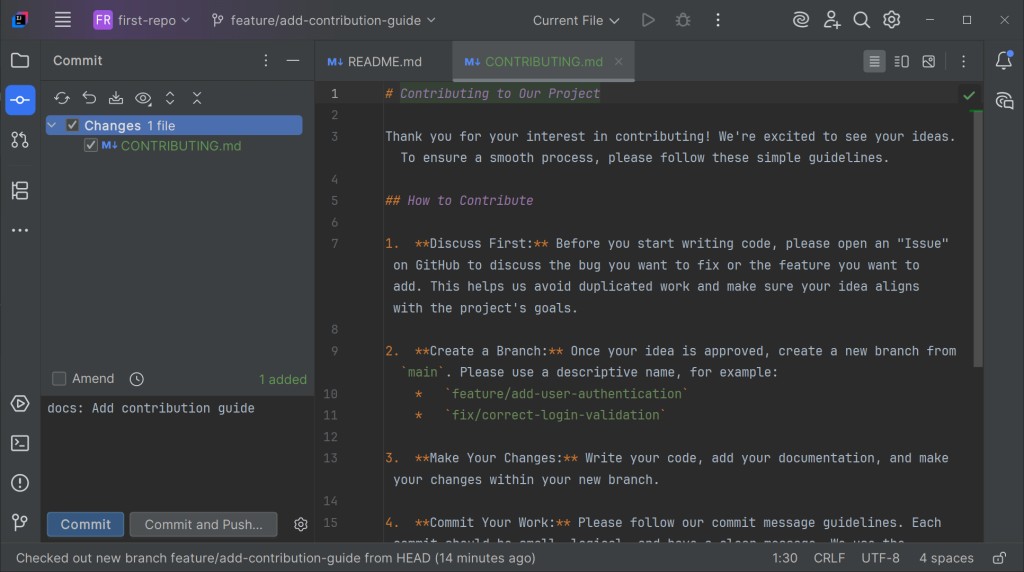
Task: Uncheck the Changes group checkbox
Action: click(72, 125)
